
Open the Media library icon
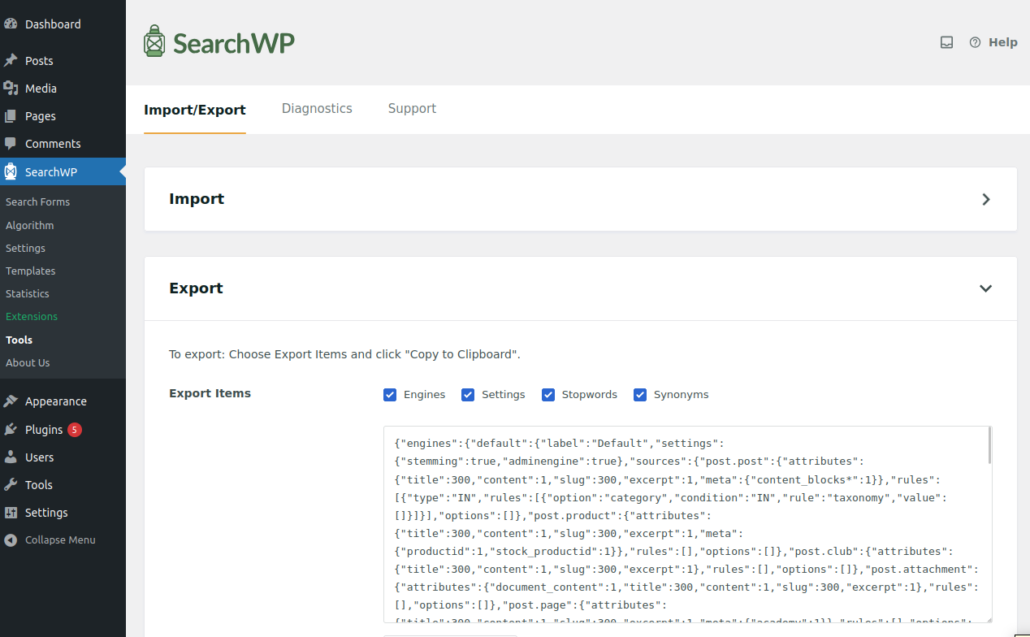[x=11, y=88]
